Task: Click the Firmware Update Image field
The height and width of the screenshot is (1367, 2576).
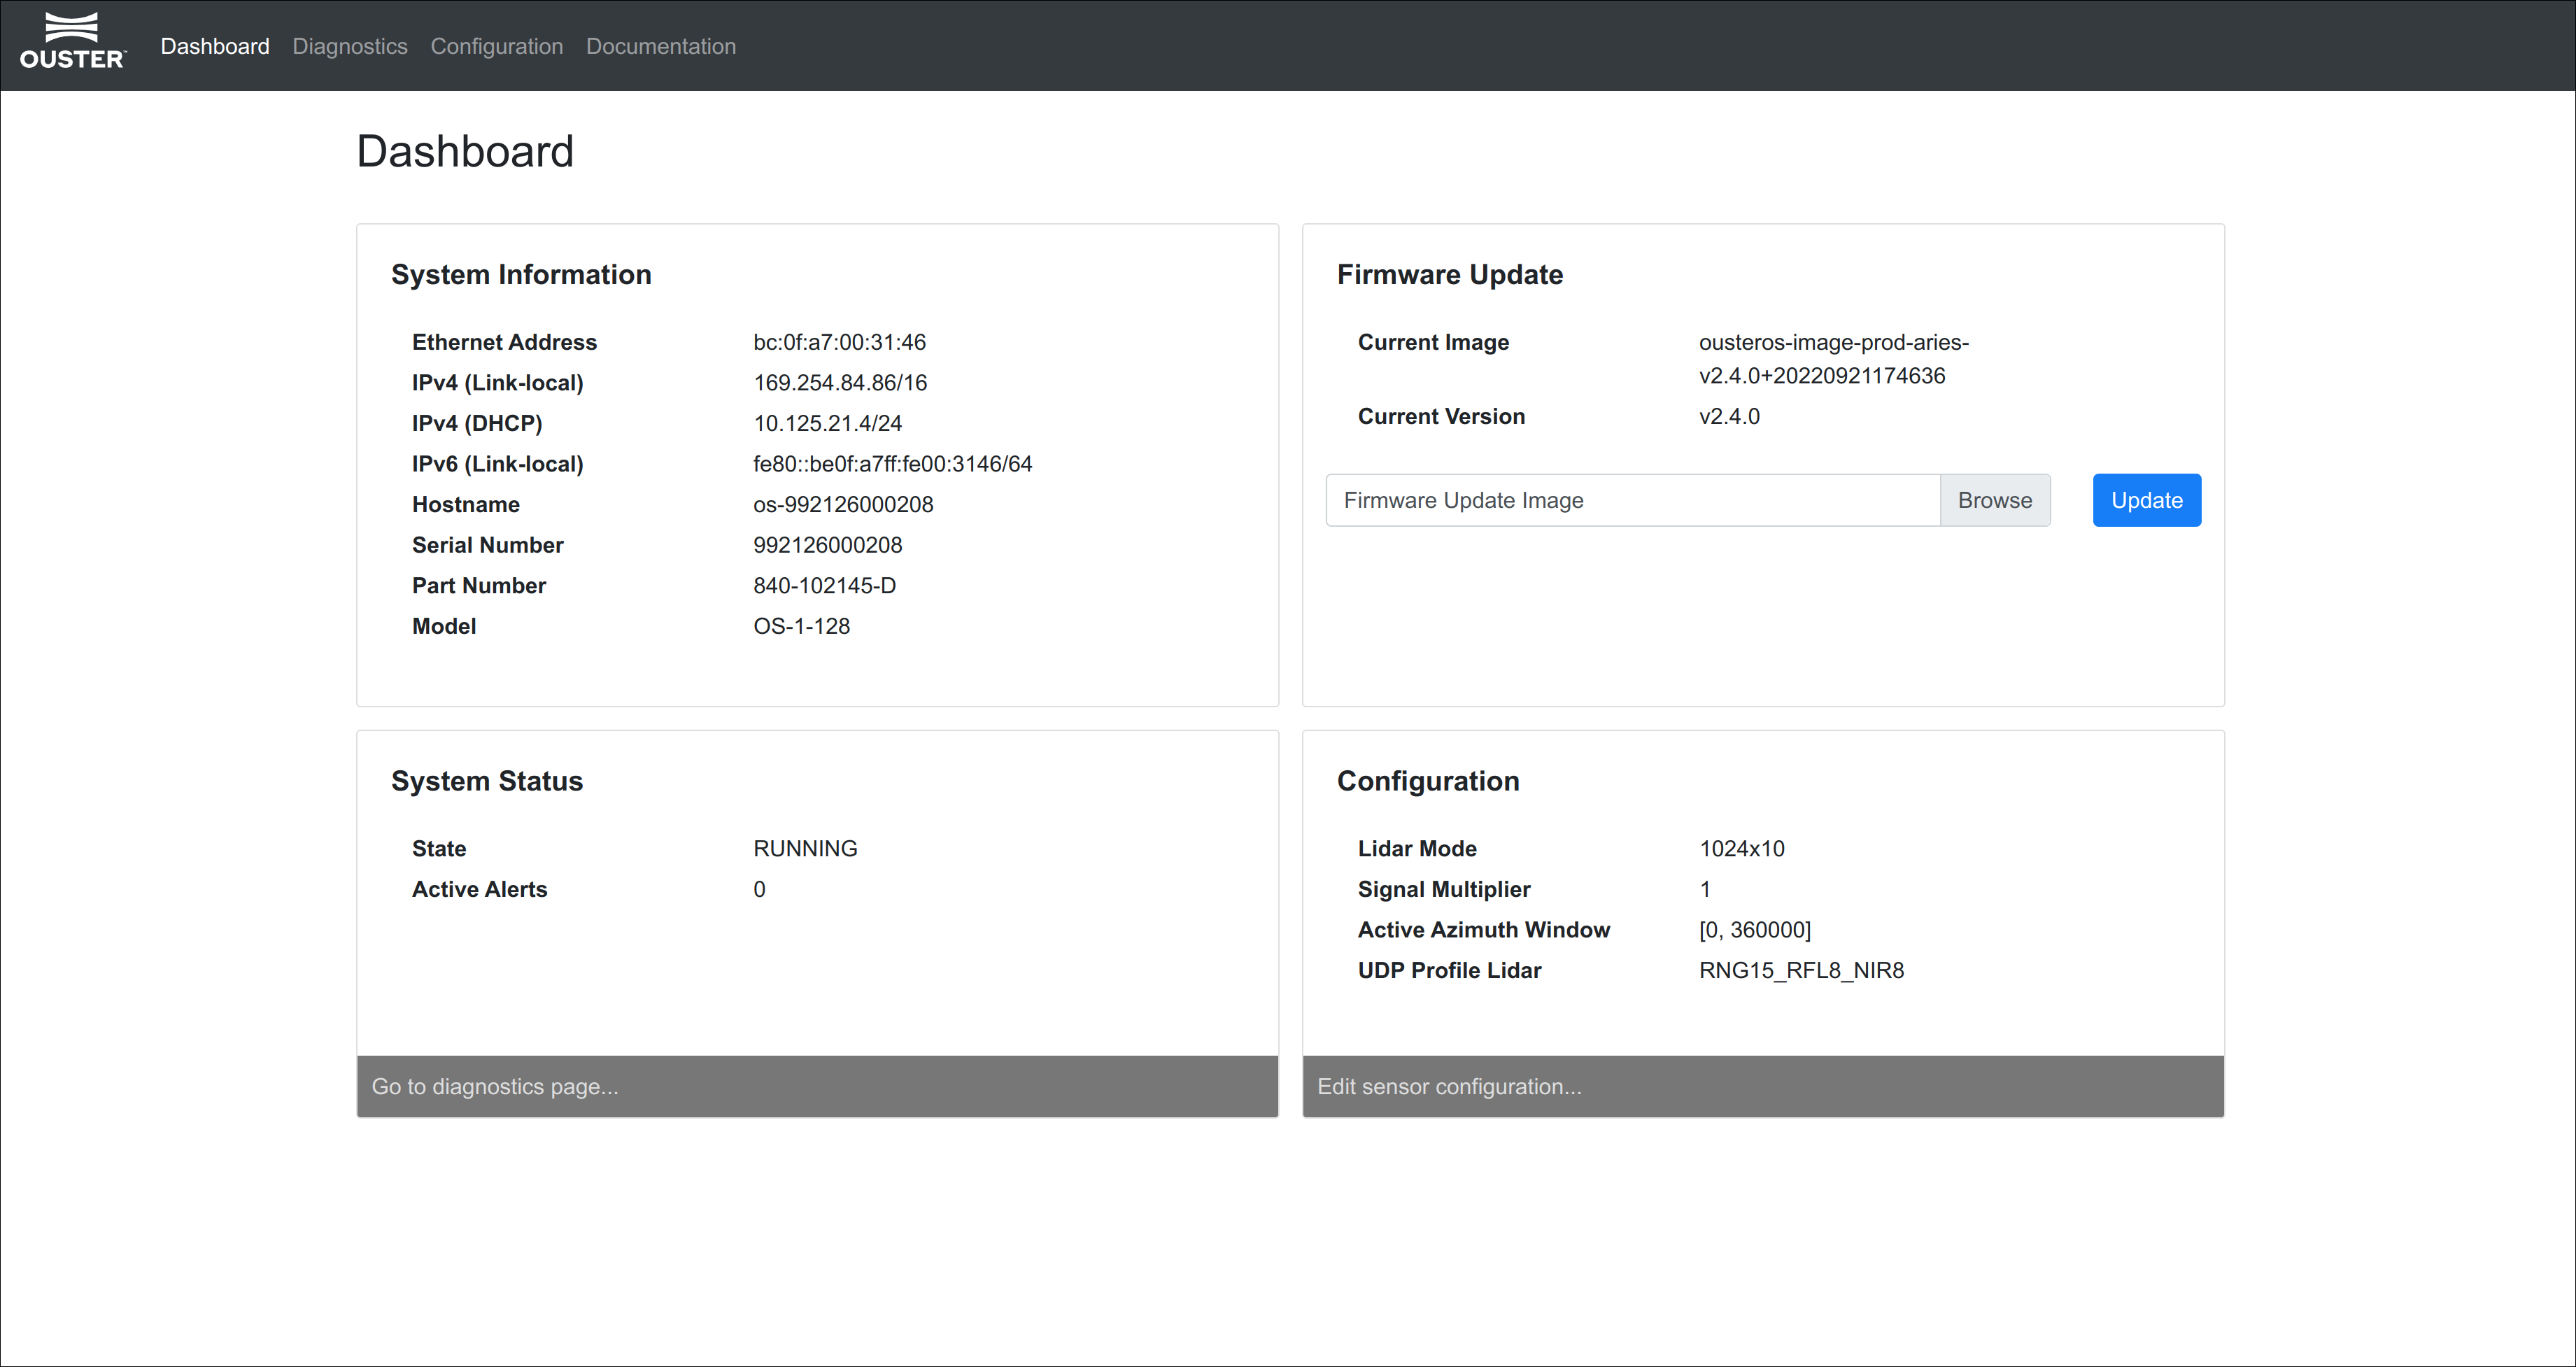Action: (1633, 500)
